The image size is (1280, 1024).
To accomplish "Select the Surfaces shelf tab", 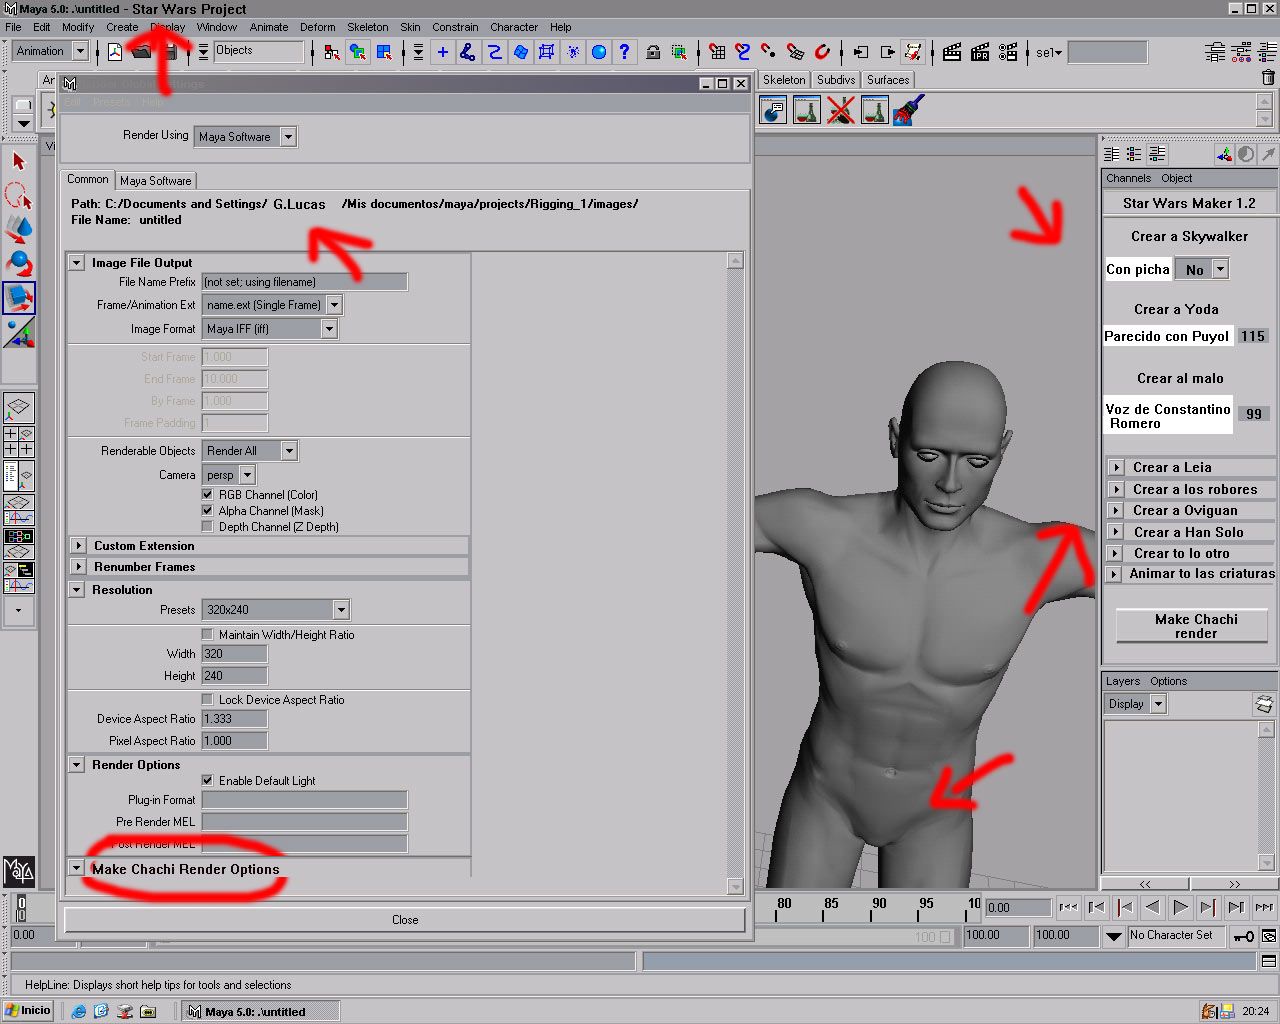I will (888, 80).
